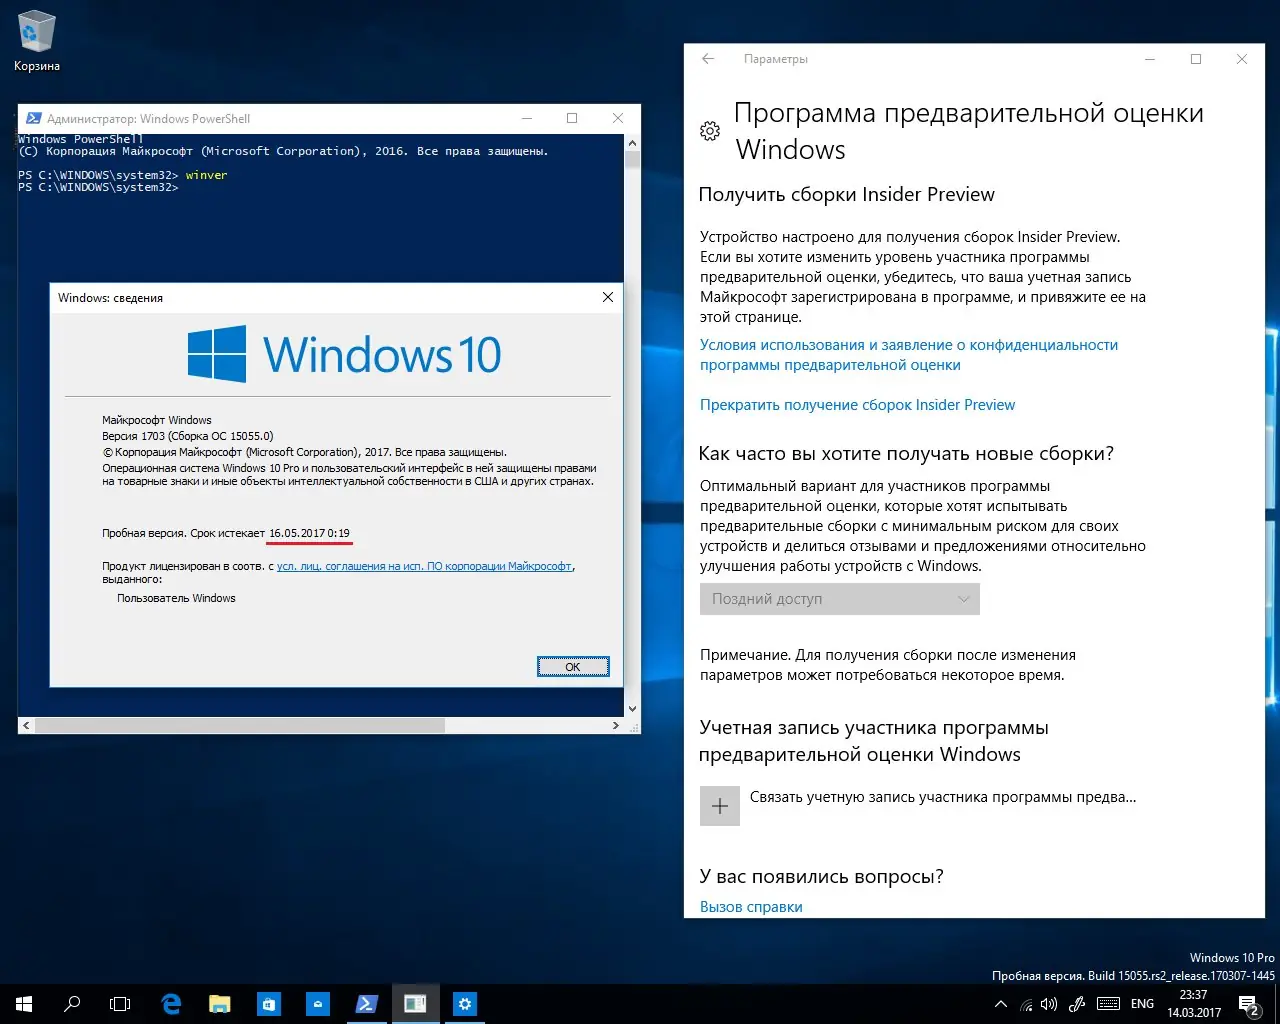Image resolution: width=1280 pixels, height=1024 pixels.
Task: Click the plus button to link Insider account
Action: [x=720, y=806]
